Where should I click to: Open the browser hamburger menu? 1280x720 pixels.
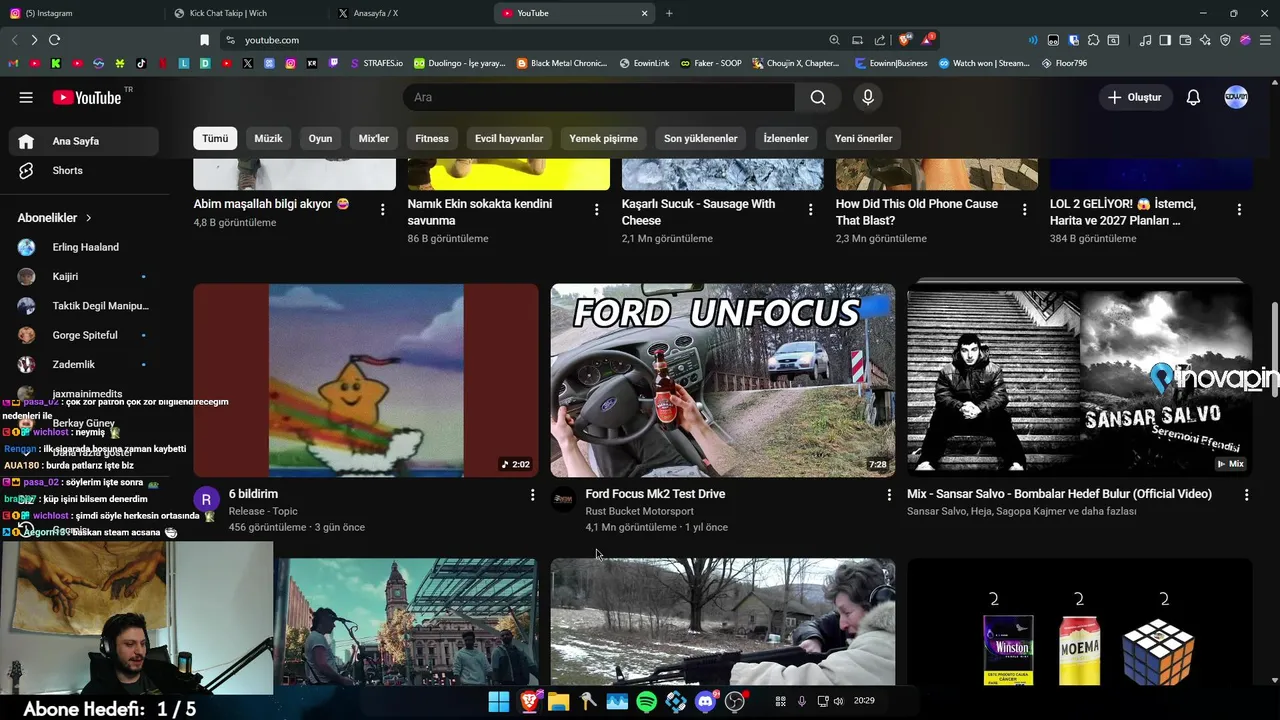pyautogui.click(x=1265, y=40)
